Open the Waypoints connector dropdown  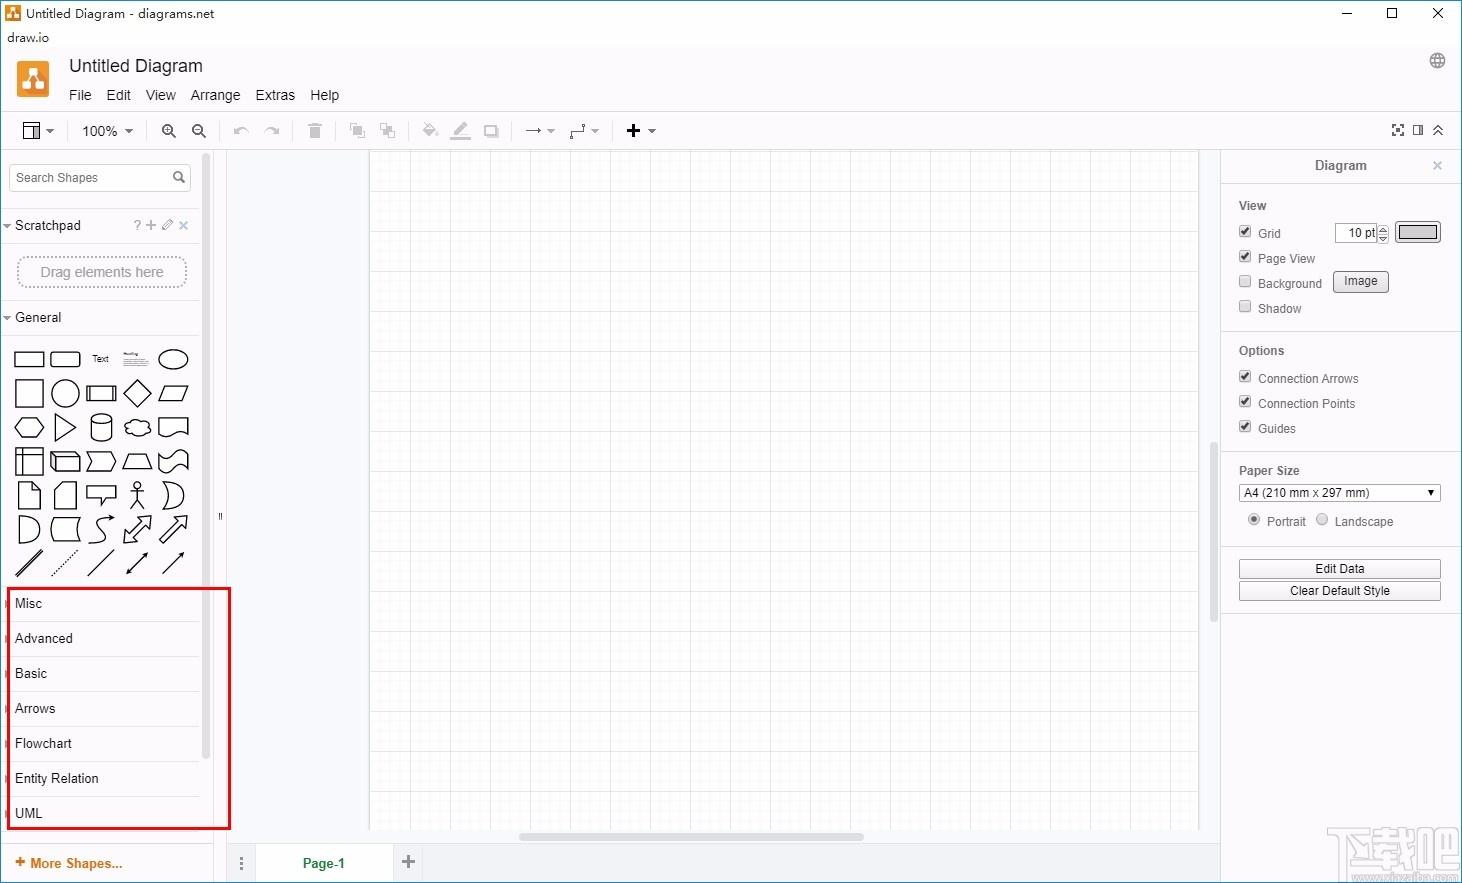pyautogui.click(x=584, y=131)
